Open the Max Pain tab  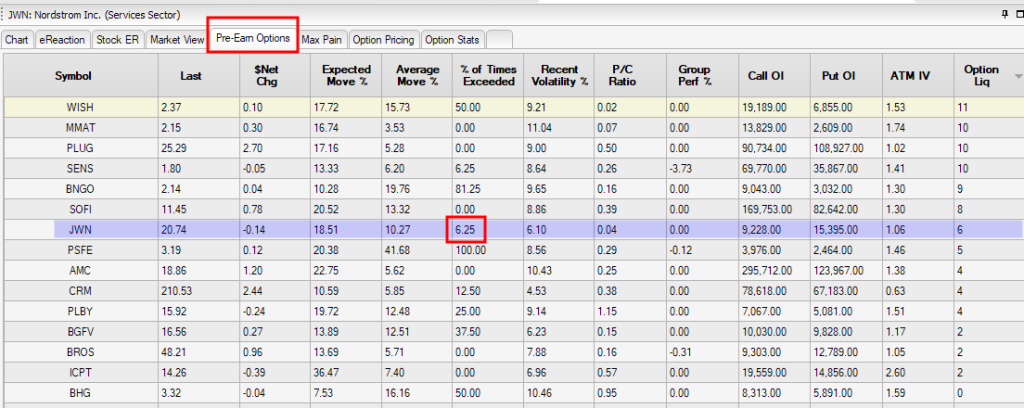tap(321, 40)
